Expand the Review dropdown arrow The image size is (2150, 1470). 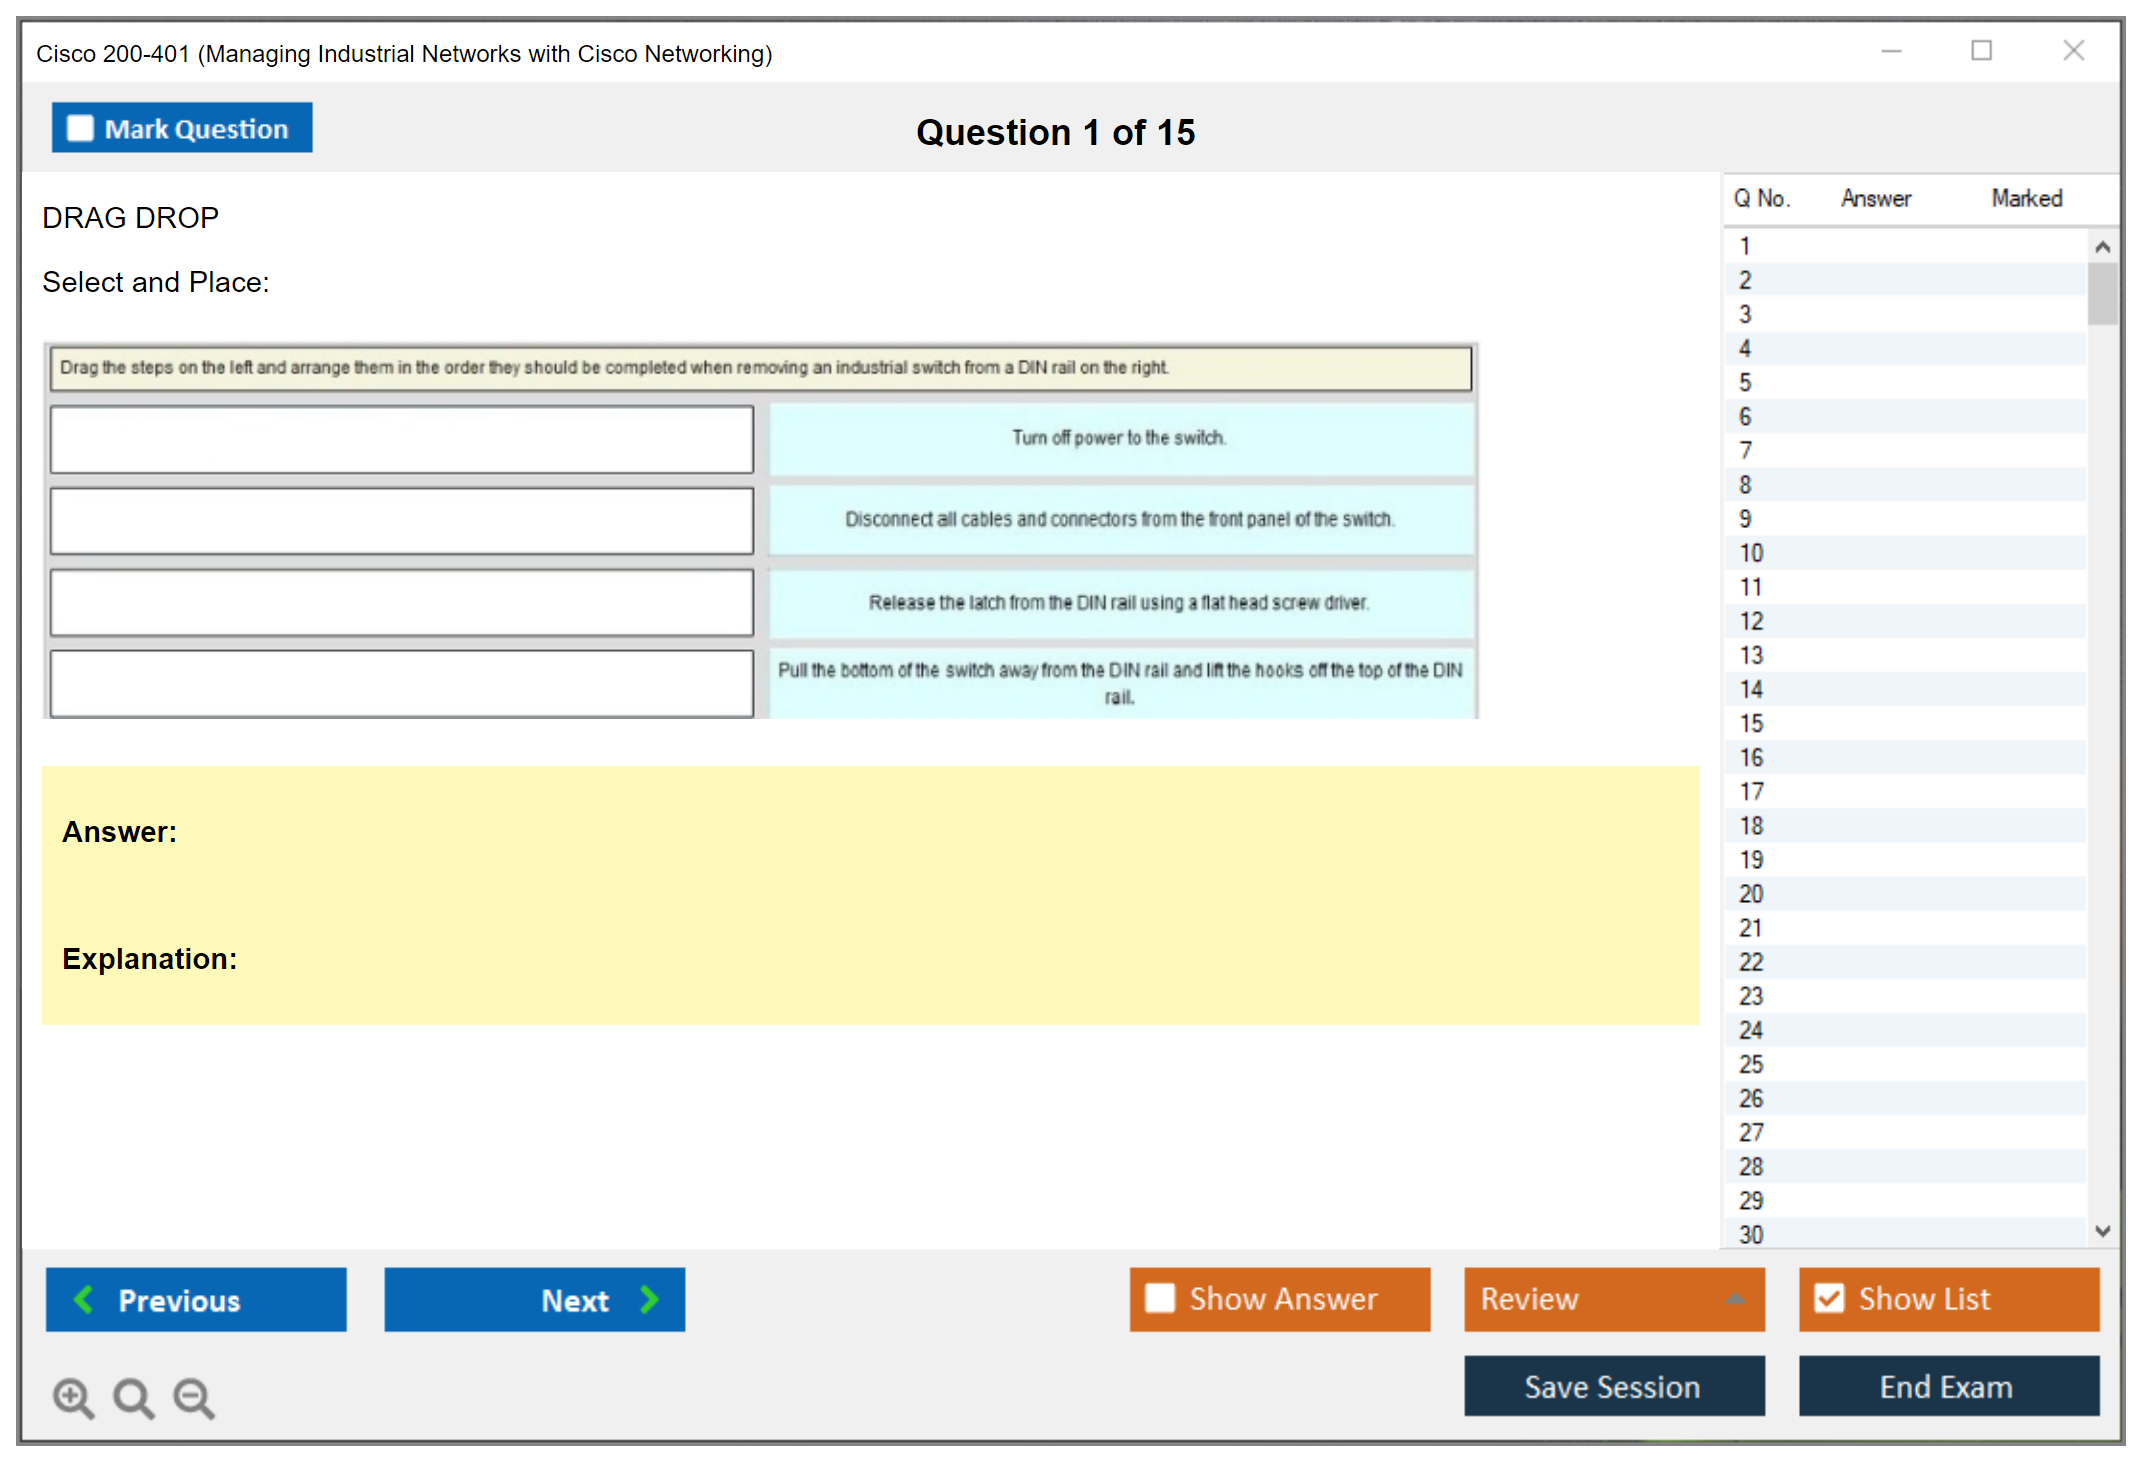1735,1299
